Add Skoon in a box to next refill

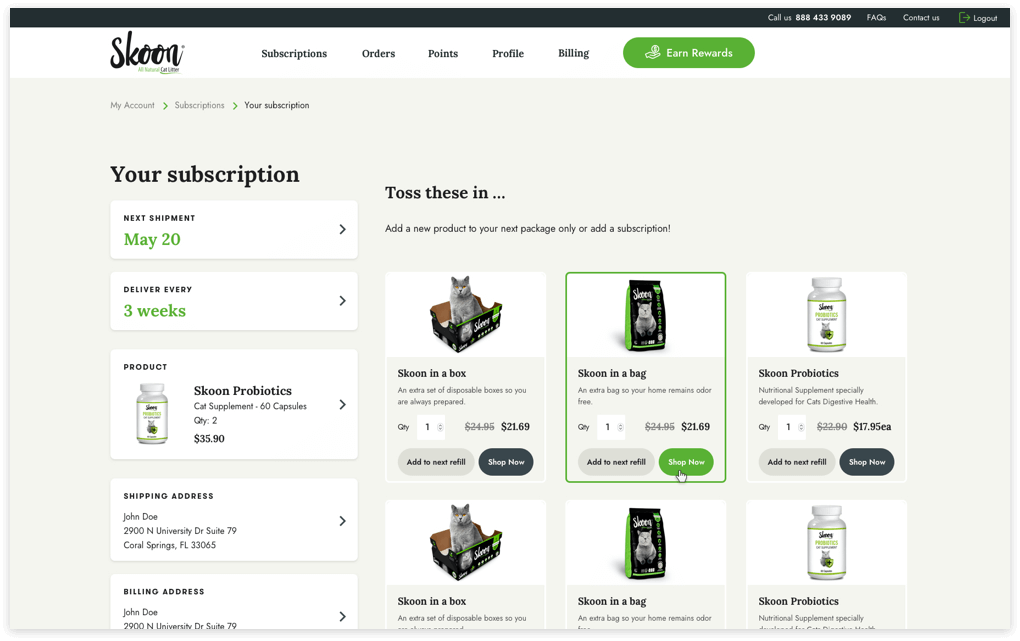coord(435,462)
